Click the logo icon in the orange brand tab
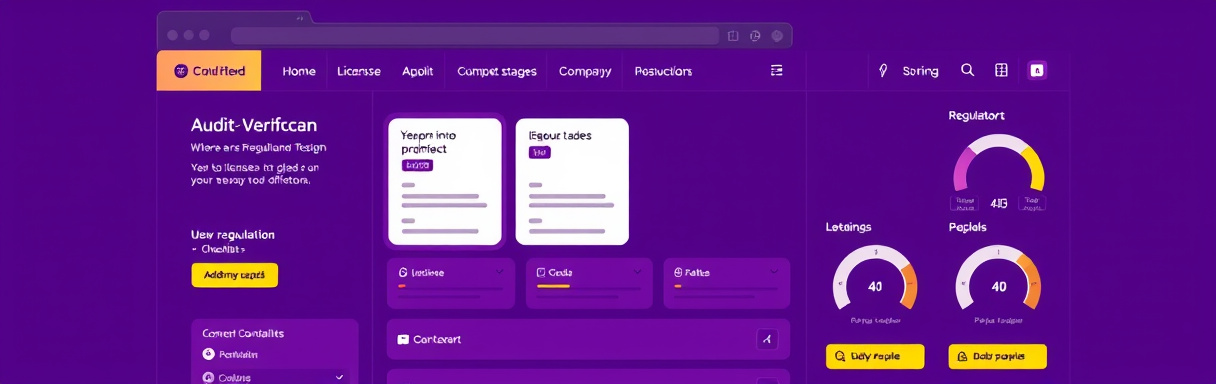The image size is (1216, 384). point(181,71)
